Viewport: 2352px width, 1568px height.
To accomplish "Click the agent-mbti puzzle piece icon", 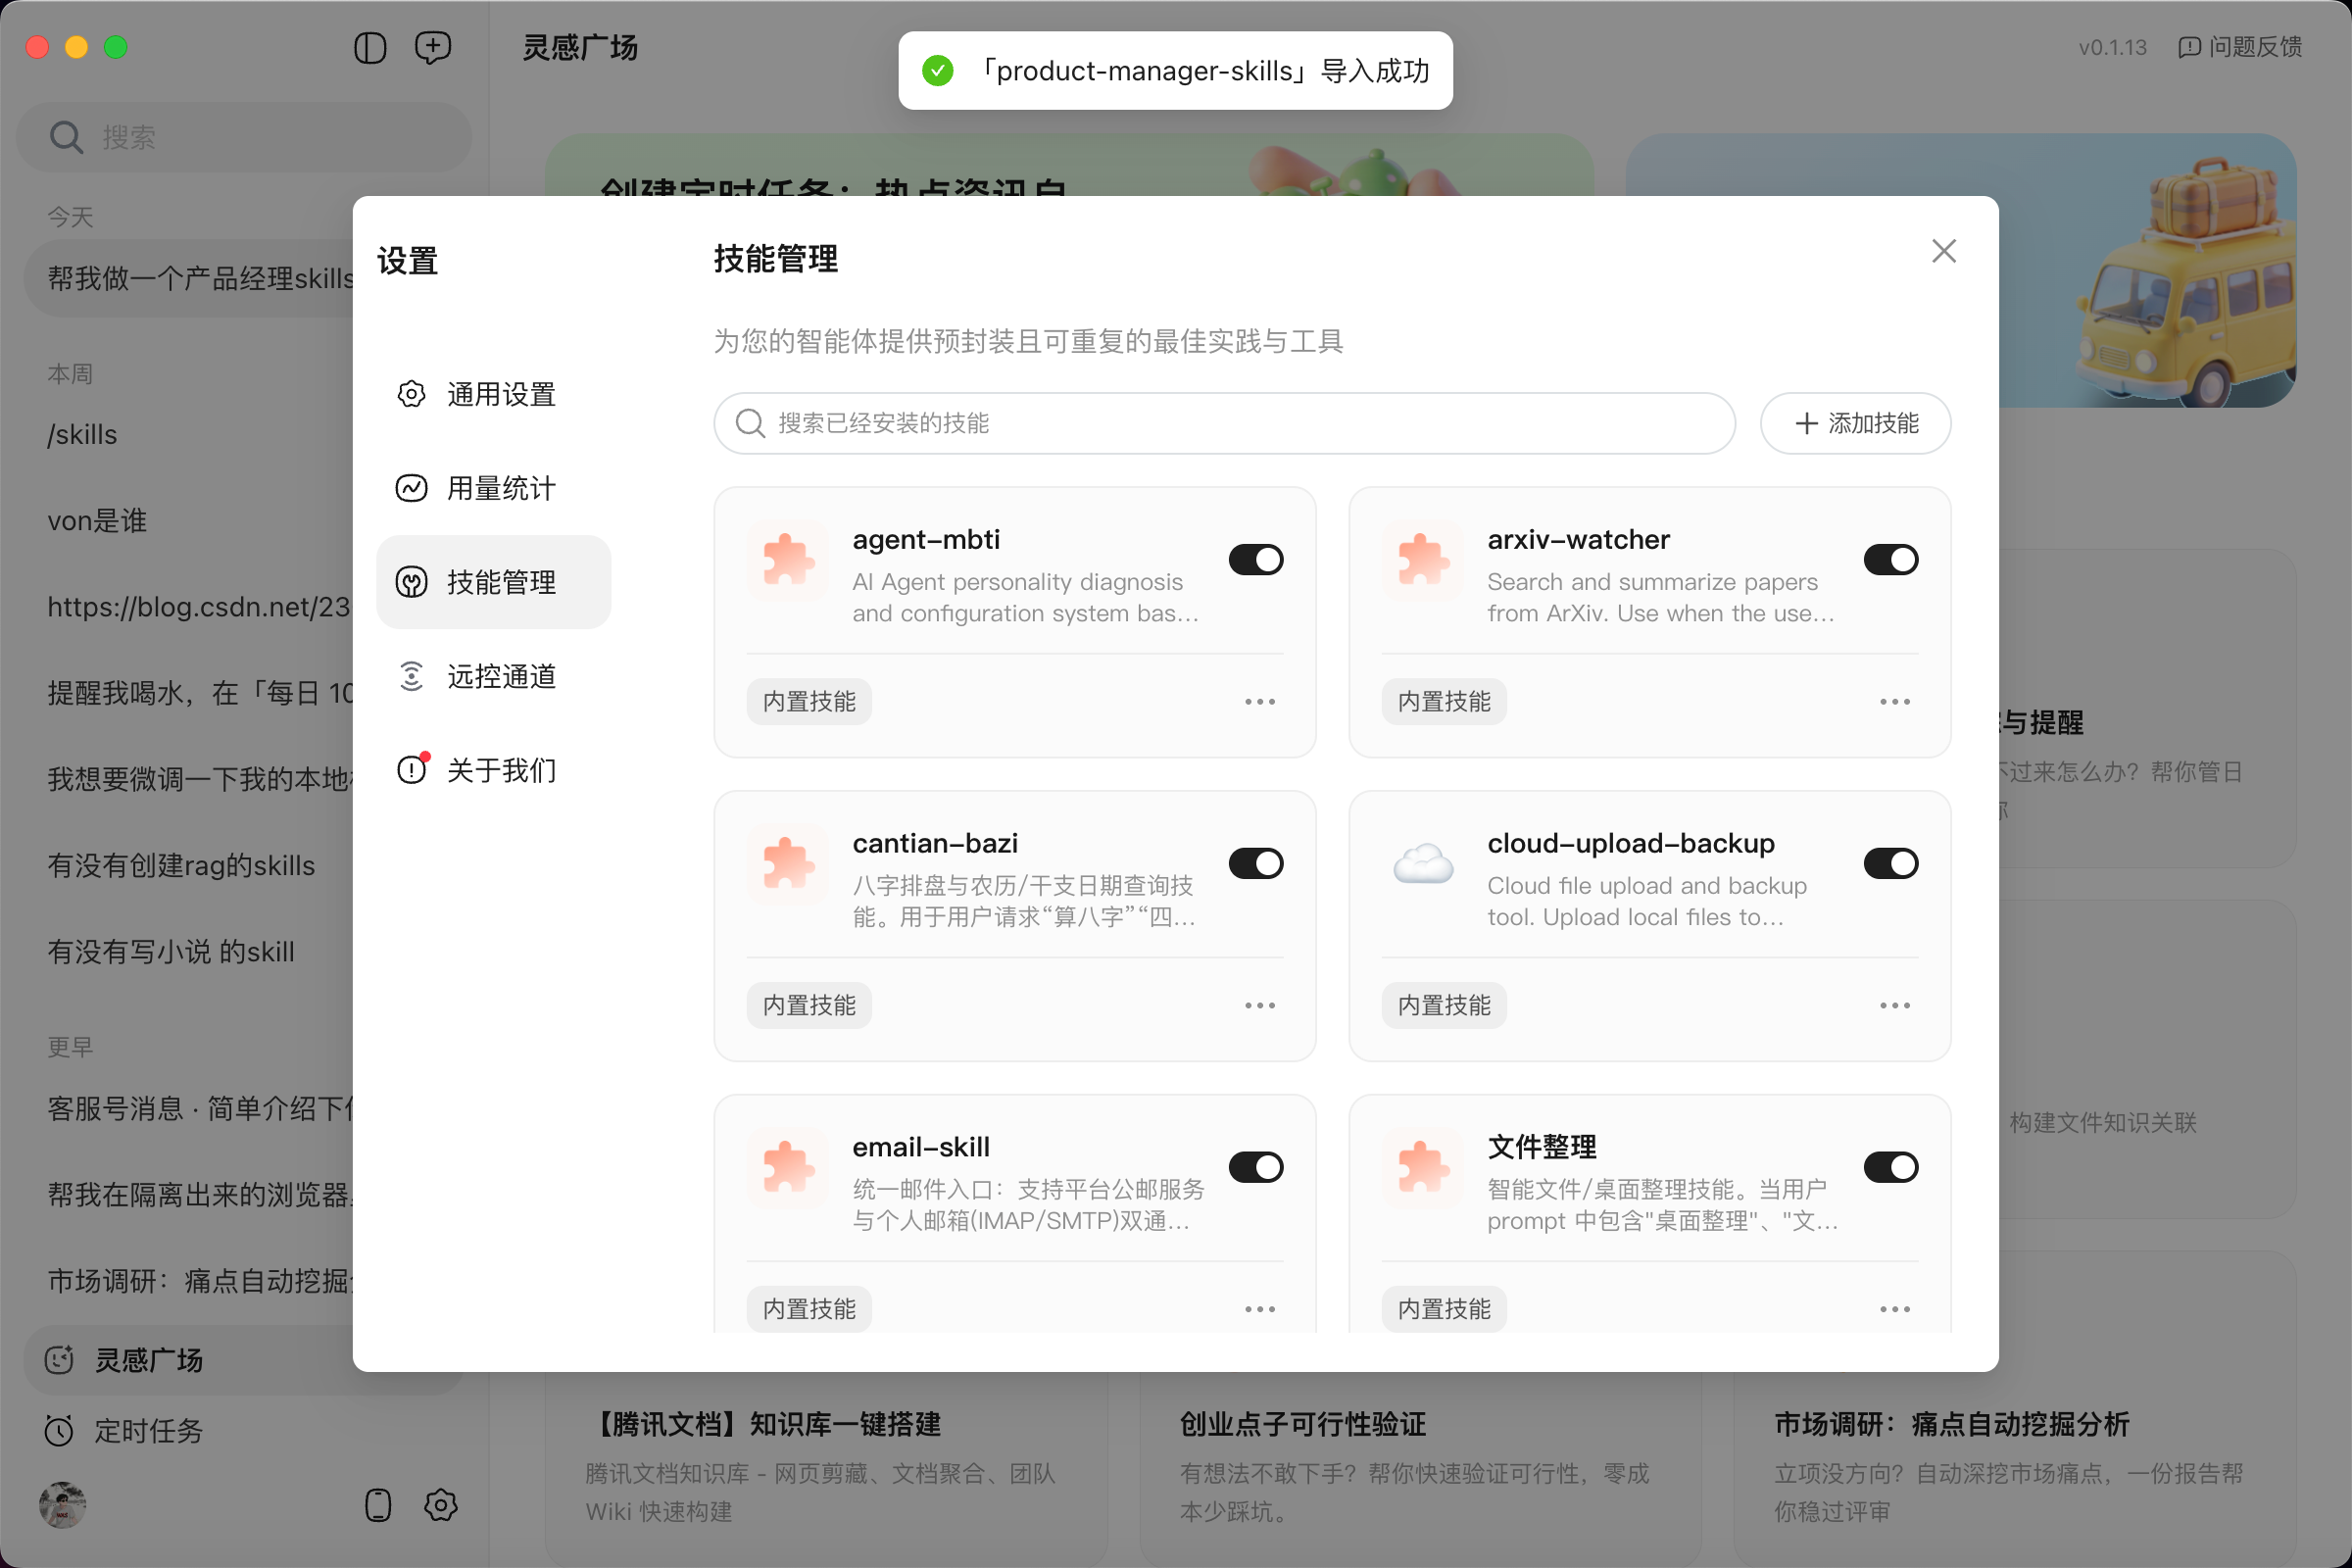I will [x=788, y=560].
